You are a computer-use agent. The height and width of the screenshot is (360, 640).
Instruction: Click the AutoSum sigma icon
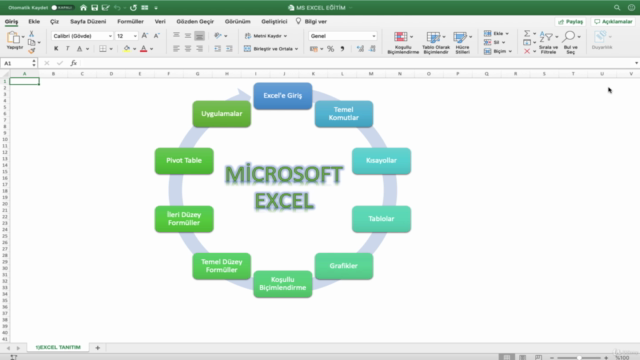[x=527, y=33]
